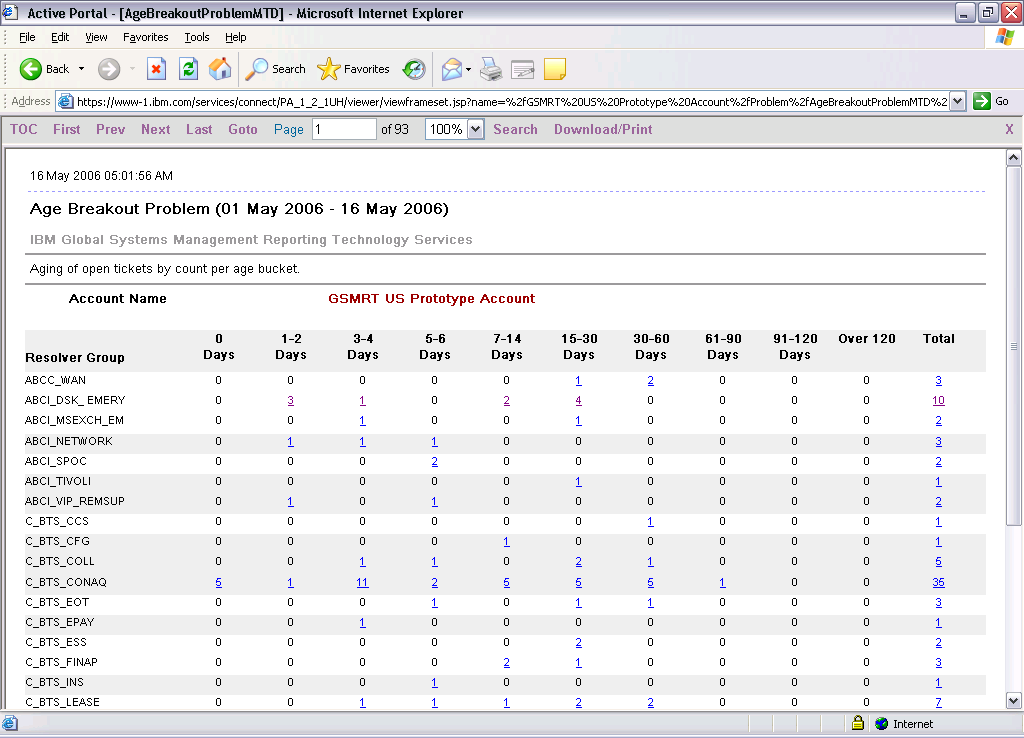
Task: Open the Edit menu
Action: [x=60, y=37]
